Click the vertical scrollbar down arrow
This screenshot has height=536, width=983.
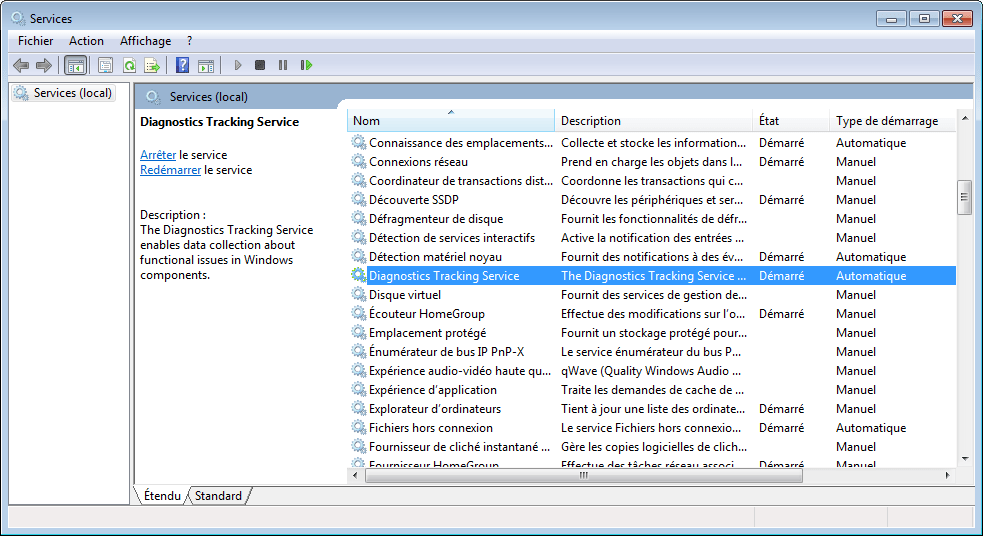[x=965, y=459]
